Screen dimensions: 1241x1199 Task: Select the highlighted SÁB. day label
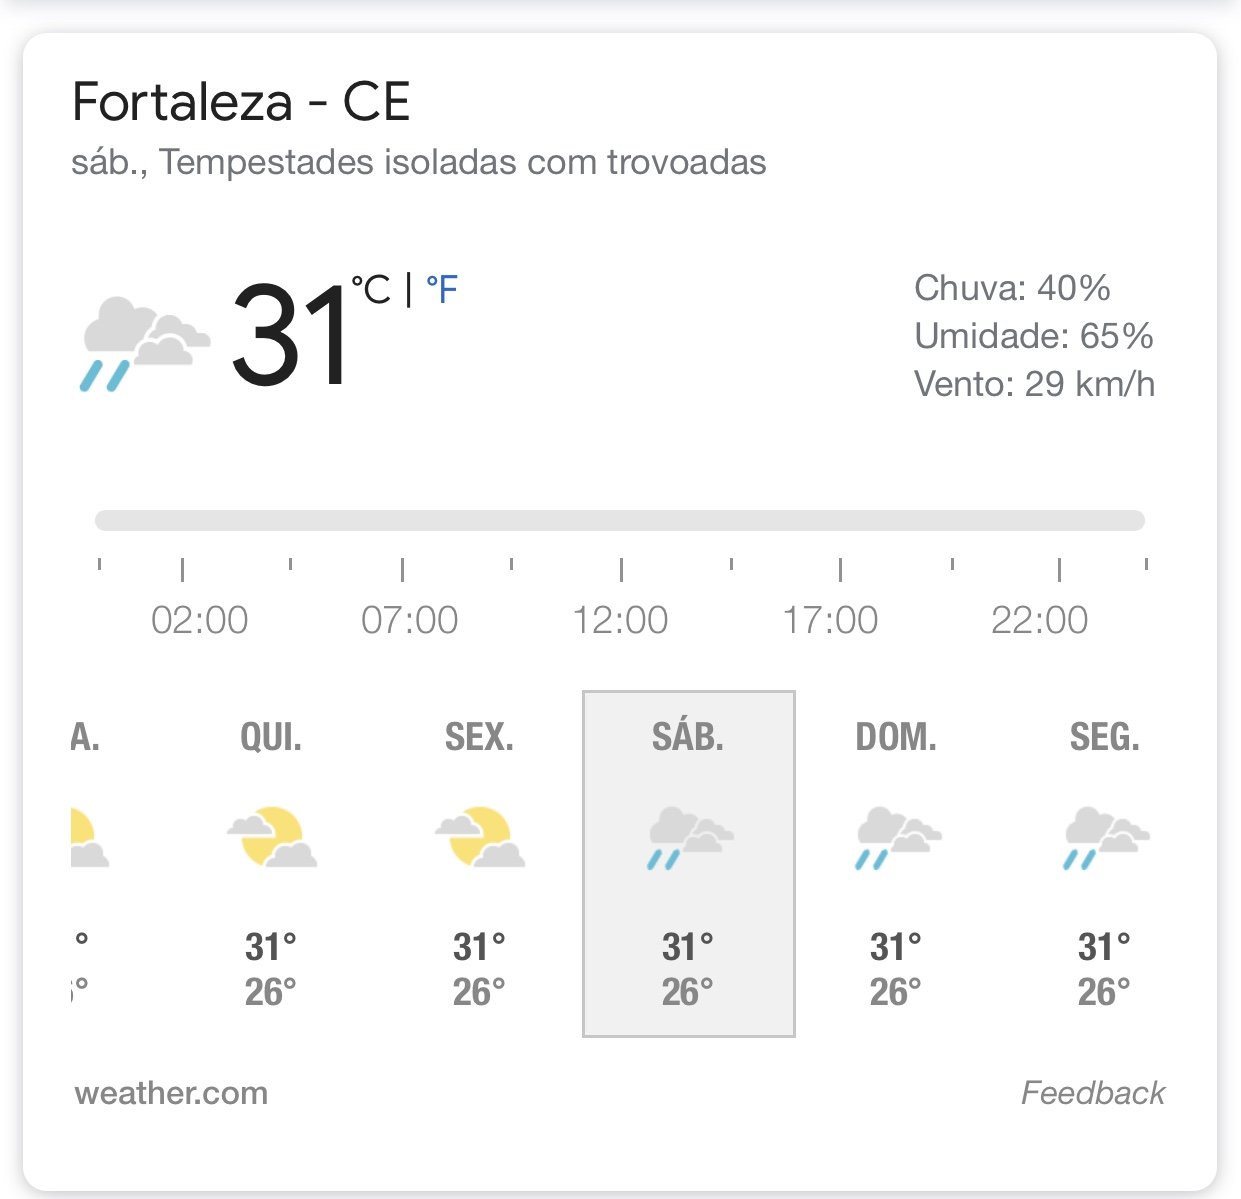coord(688,738)
